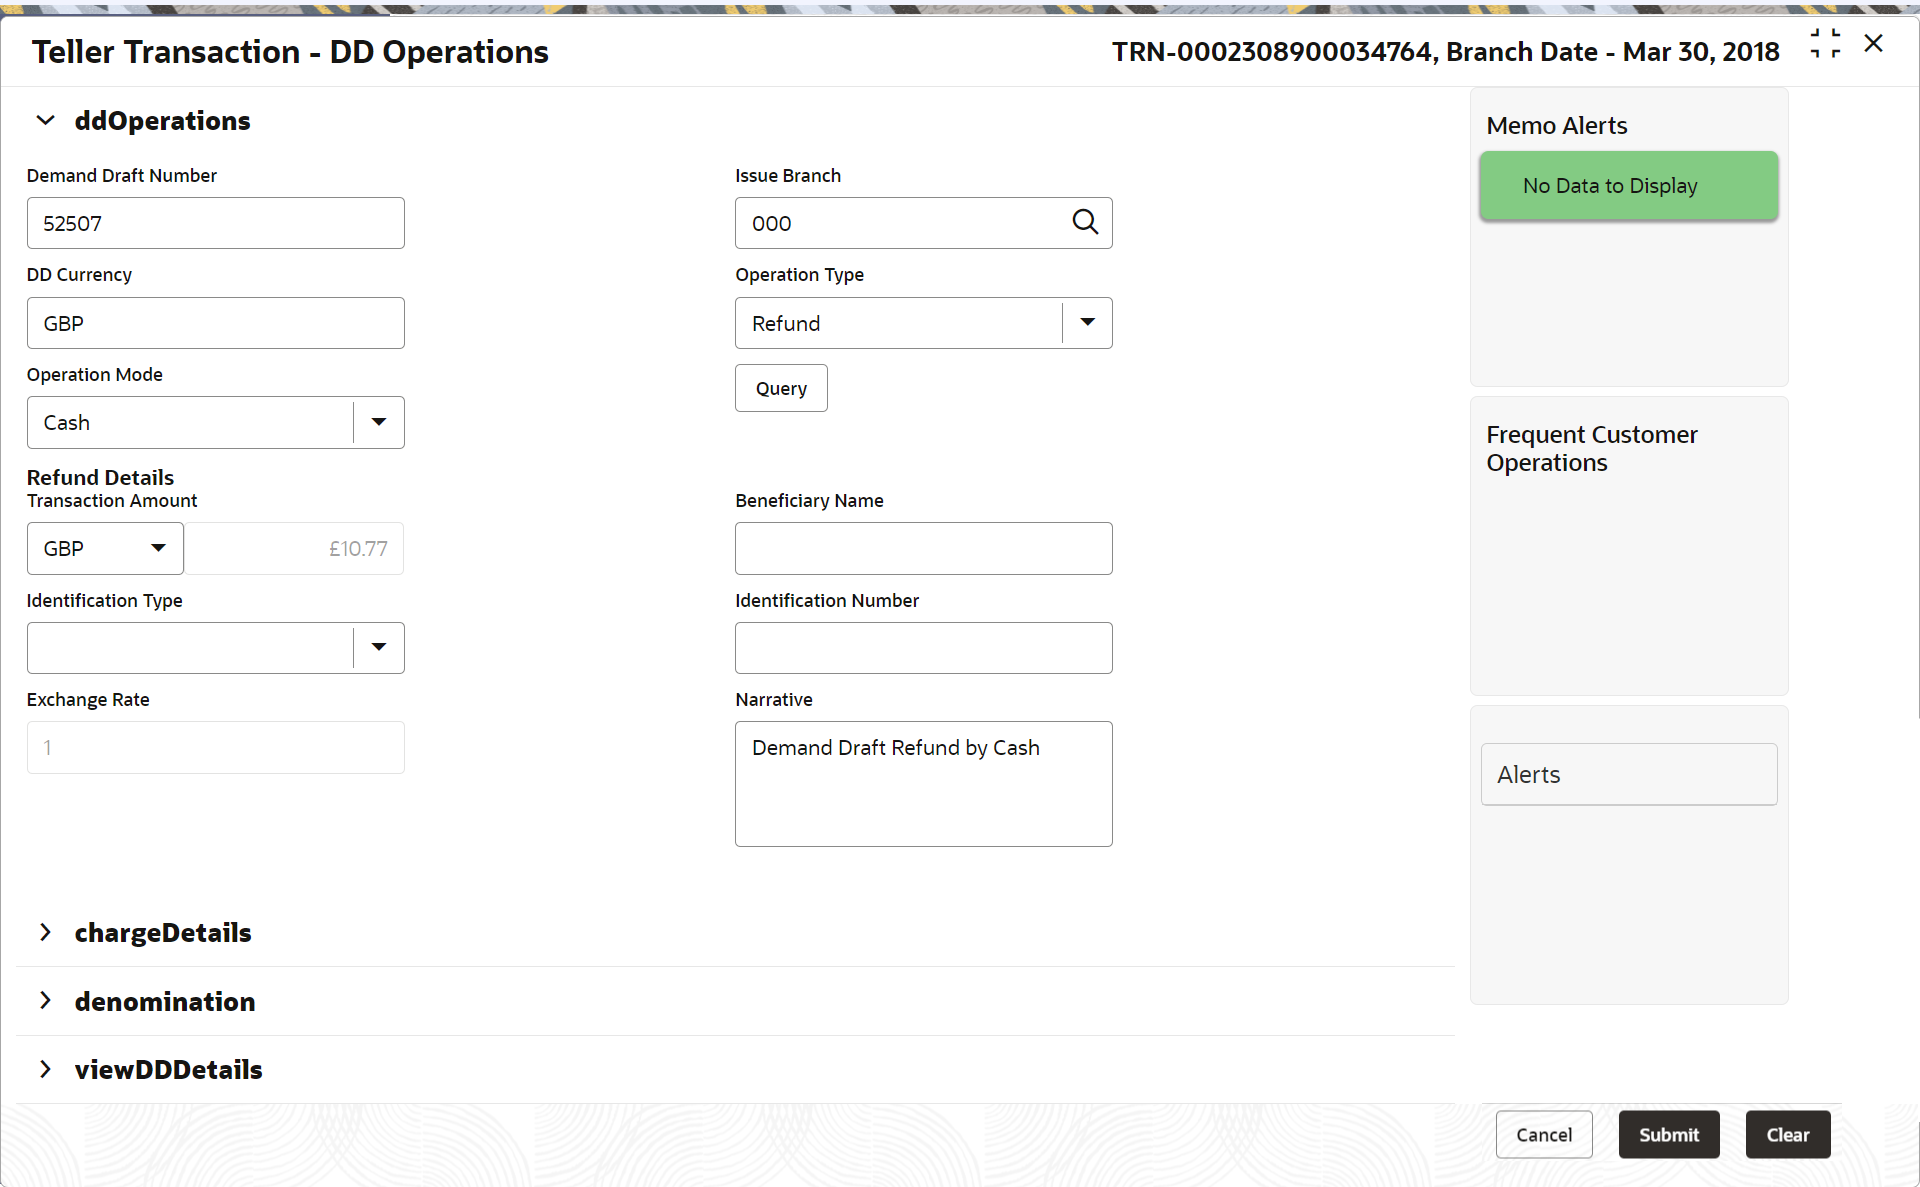Click the Demand Draft Number field
Screen dimensions: 1920x1187
coord(215,223)
